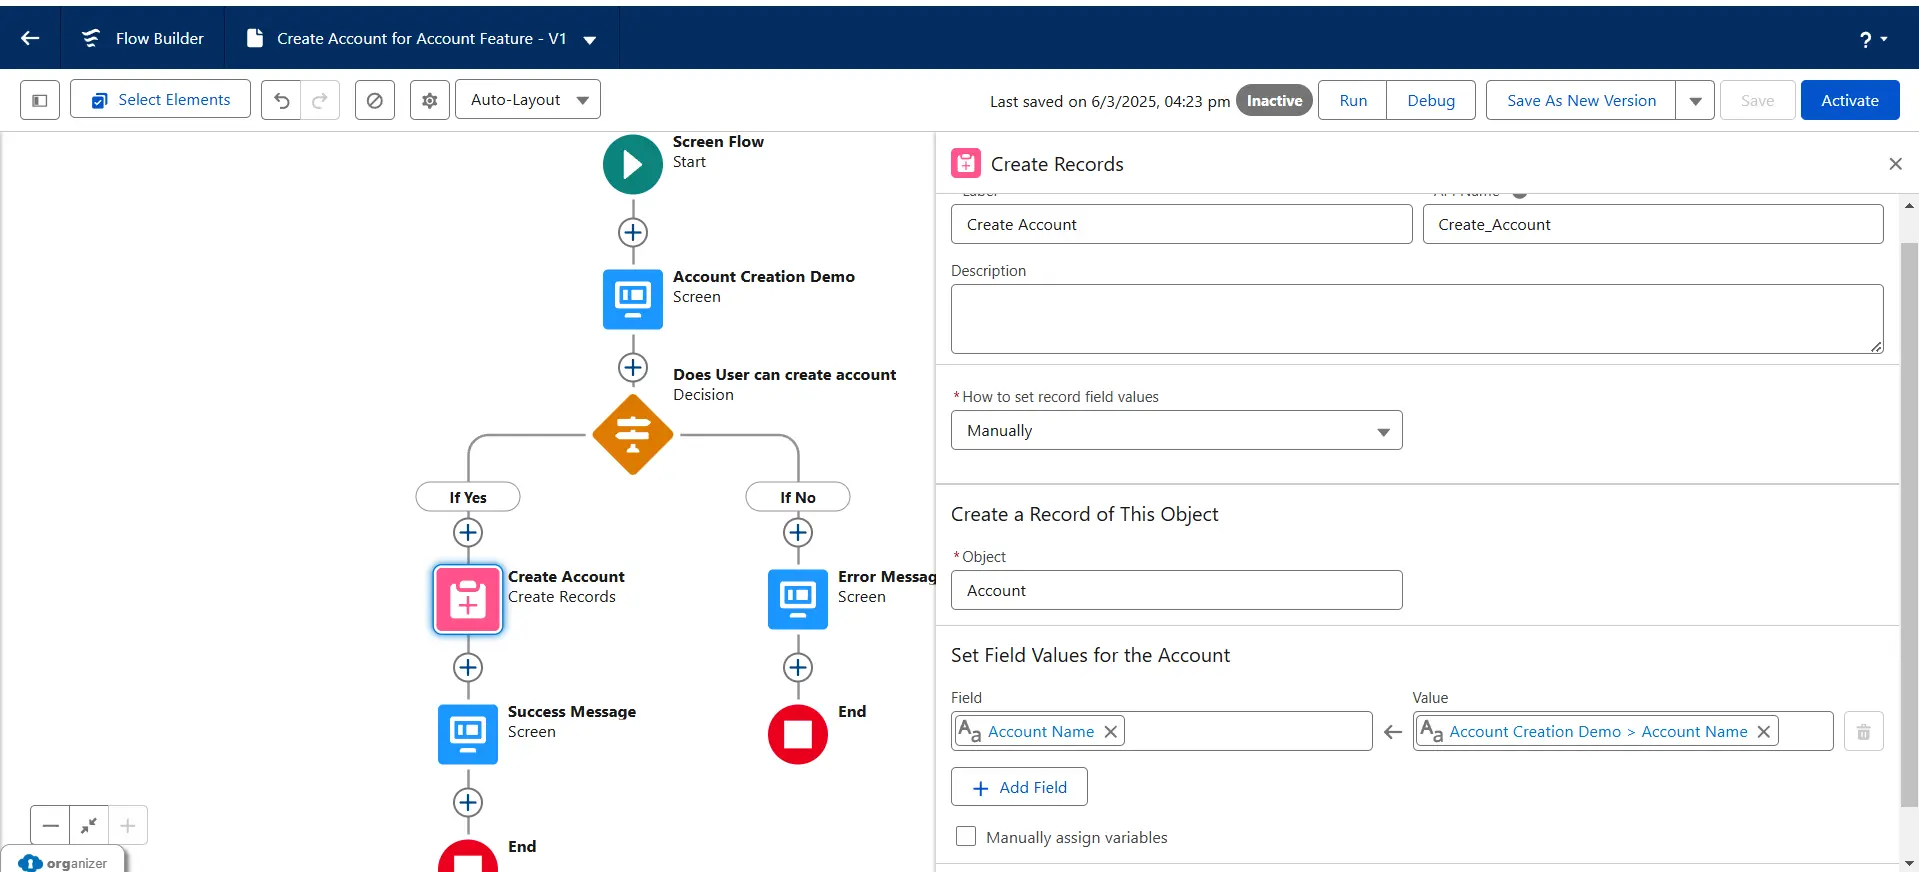
Task: Click the Run button
Action: pyautogui.click(x=1352, y=100)
